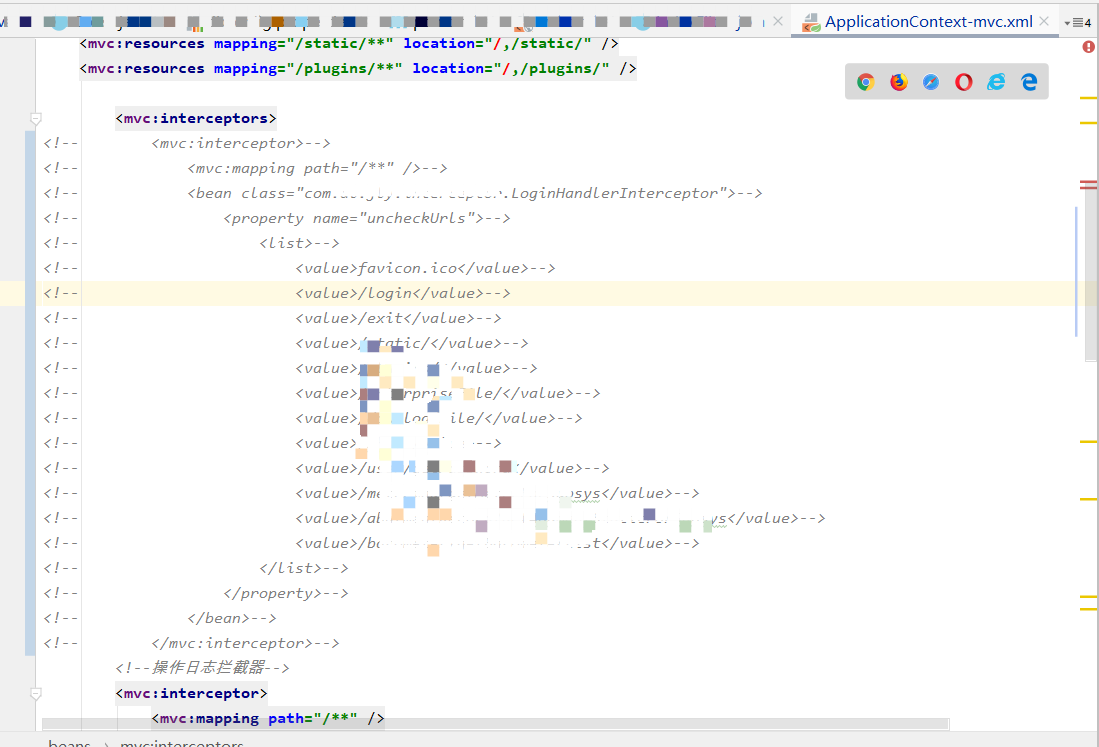Open file preview in Internet Explorer
The width and height of the screenshot is (1099, 747).
[996, 82]
